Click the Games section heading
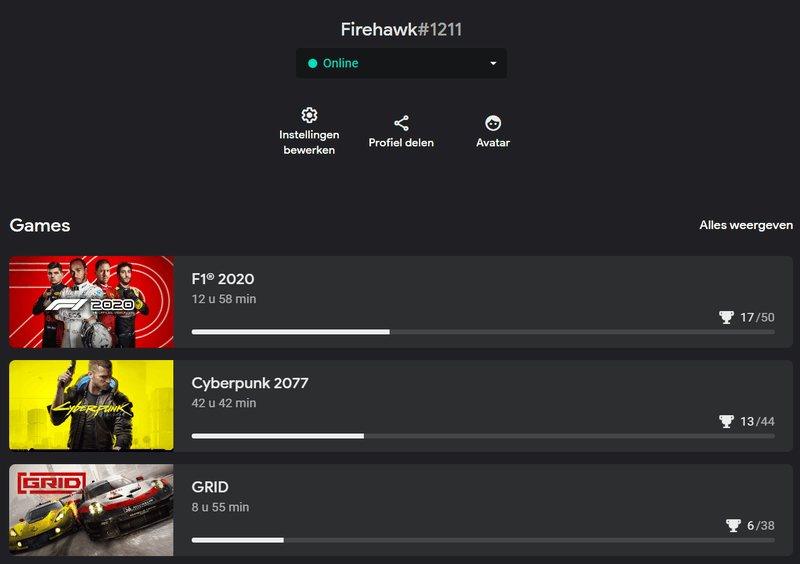The height and width of the screenshot is (564, 800). click(x=40, y=226)
